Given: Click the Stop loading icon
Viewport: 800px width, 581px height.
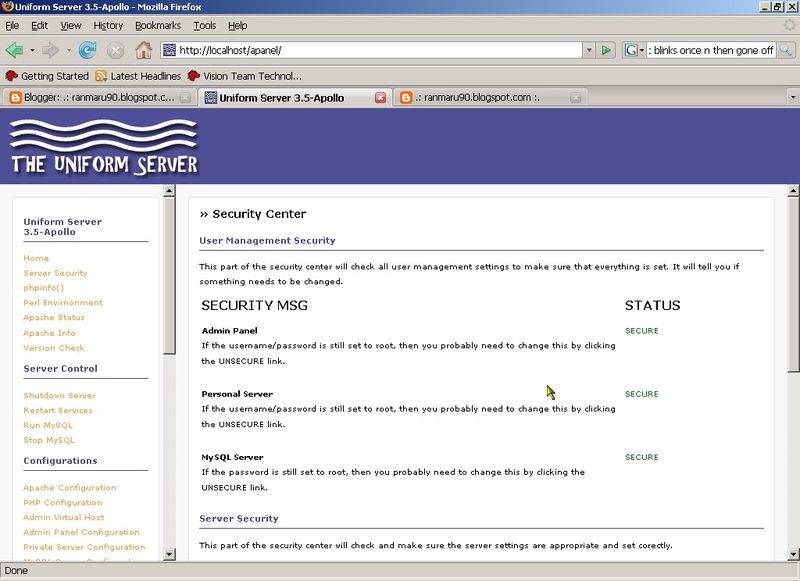Looking at the screenshot, I should click(x=115, y=50).
